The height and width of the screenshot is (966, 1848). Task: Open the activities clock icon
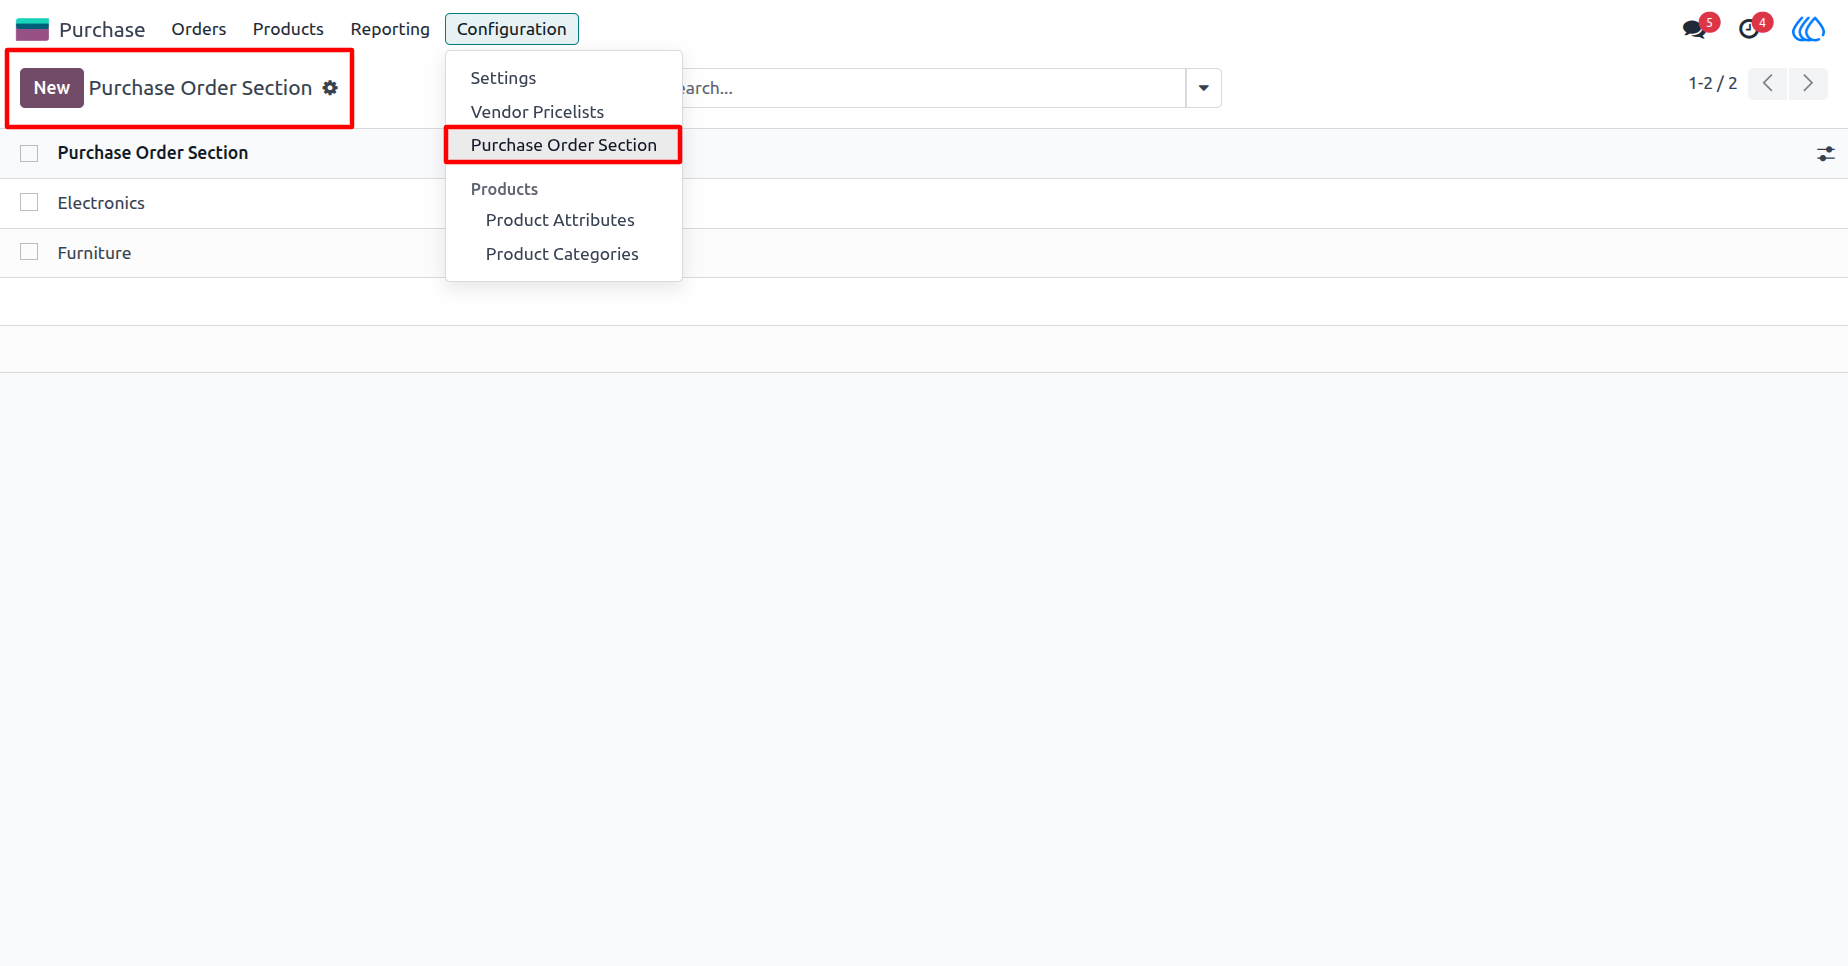click(1749, 29)
